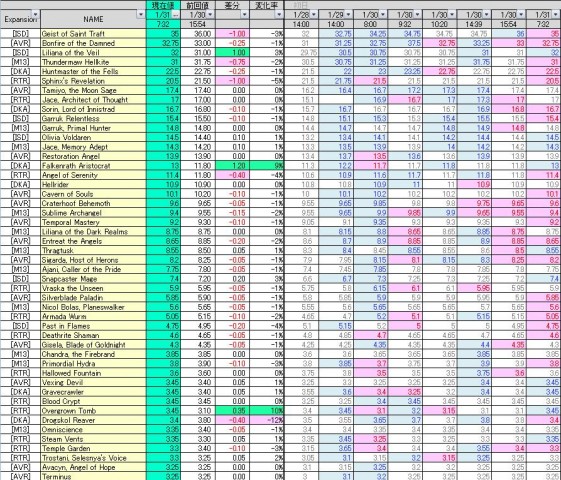Select the Garruk Relentless cell
The width and height of the screenshot is (561, 480).
(93, 118)
